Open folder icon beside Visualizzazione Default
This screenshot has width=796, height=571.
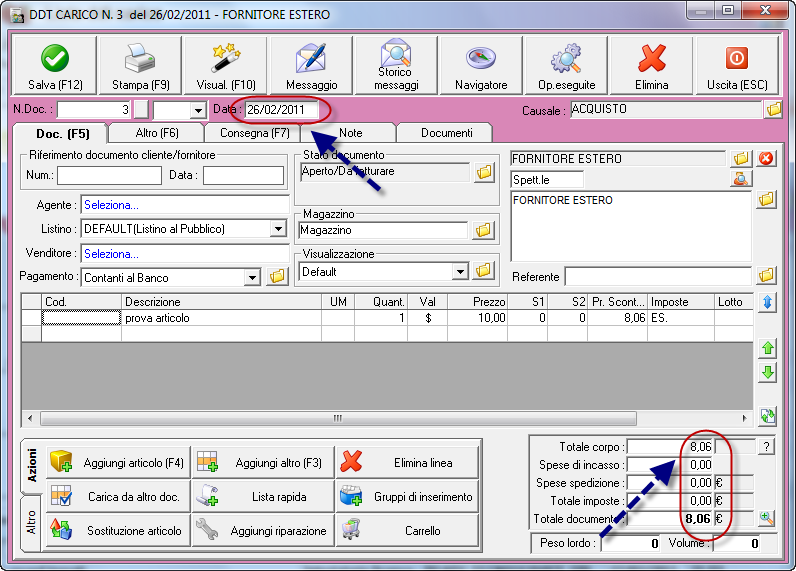point(483,271)
